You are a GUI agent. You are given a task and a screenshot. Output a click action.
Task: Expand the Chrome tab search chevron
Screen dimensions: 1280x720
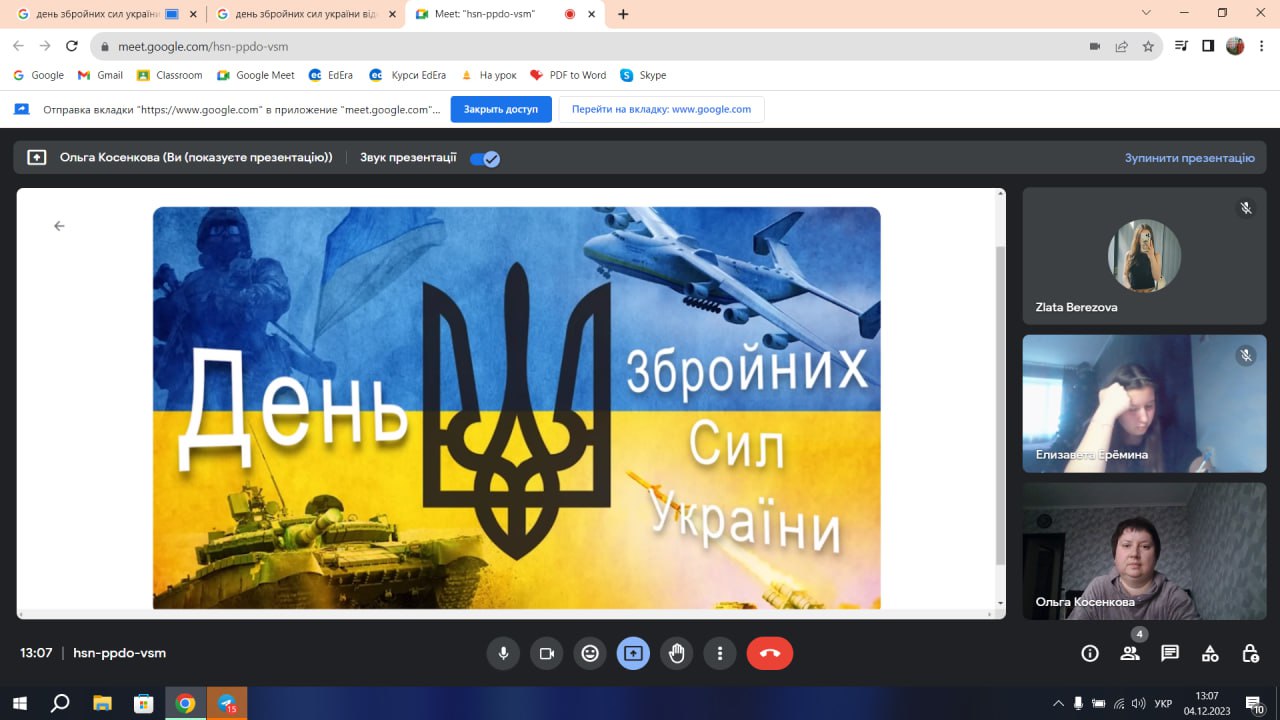tap(1146, 13)
